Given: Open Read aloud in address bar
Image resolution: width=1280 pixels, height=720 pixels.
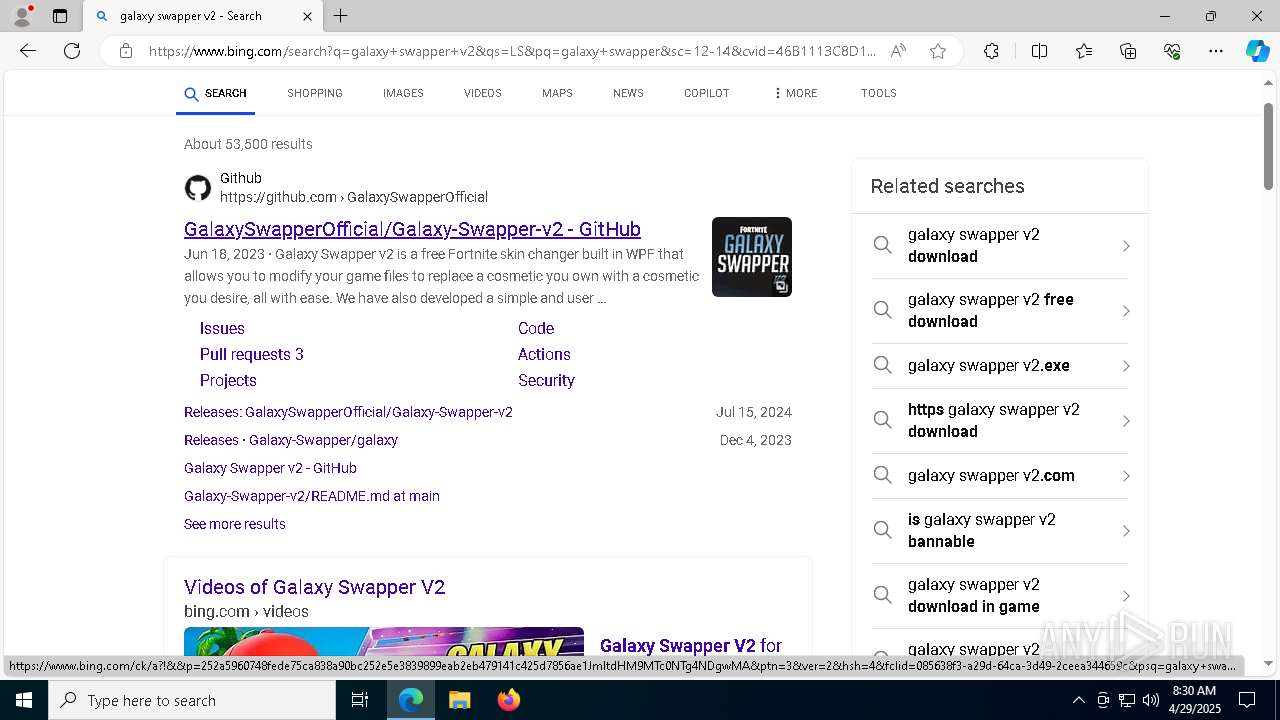Looking at the screenshot, I should (x=898, y=51).
